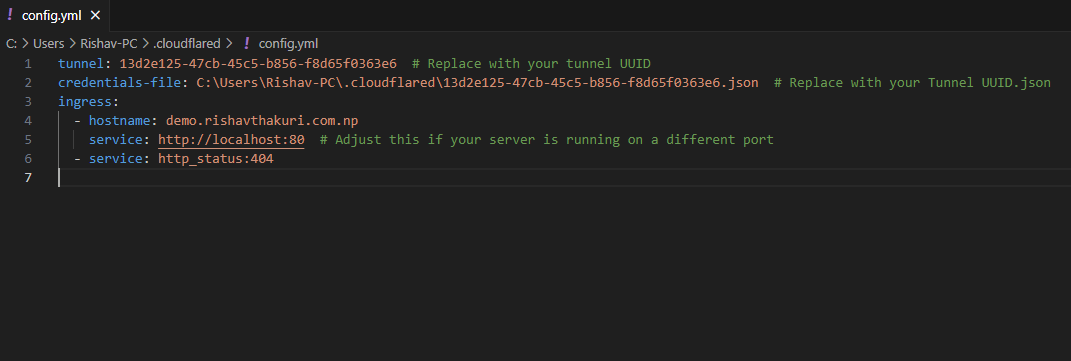Viewport: 1071px width, 361px height.
Task: Open the Users breadcrumb folder
Action: coord(48,43)
